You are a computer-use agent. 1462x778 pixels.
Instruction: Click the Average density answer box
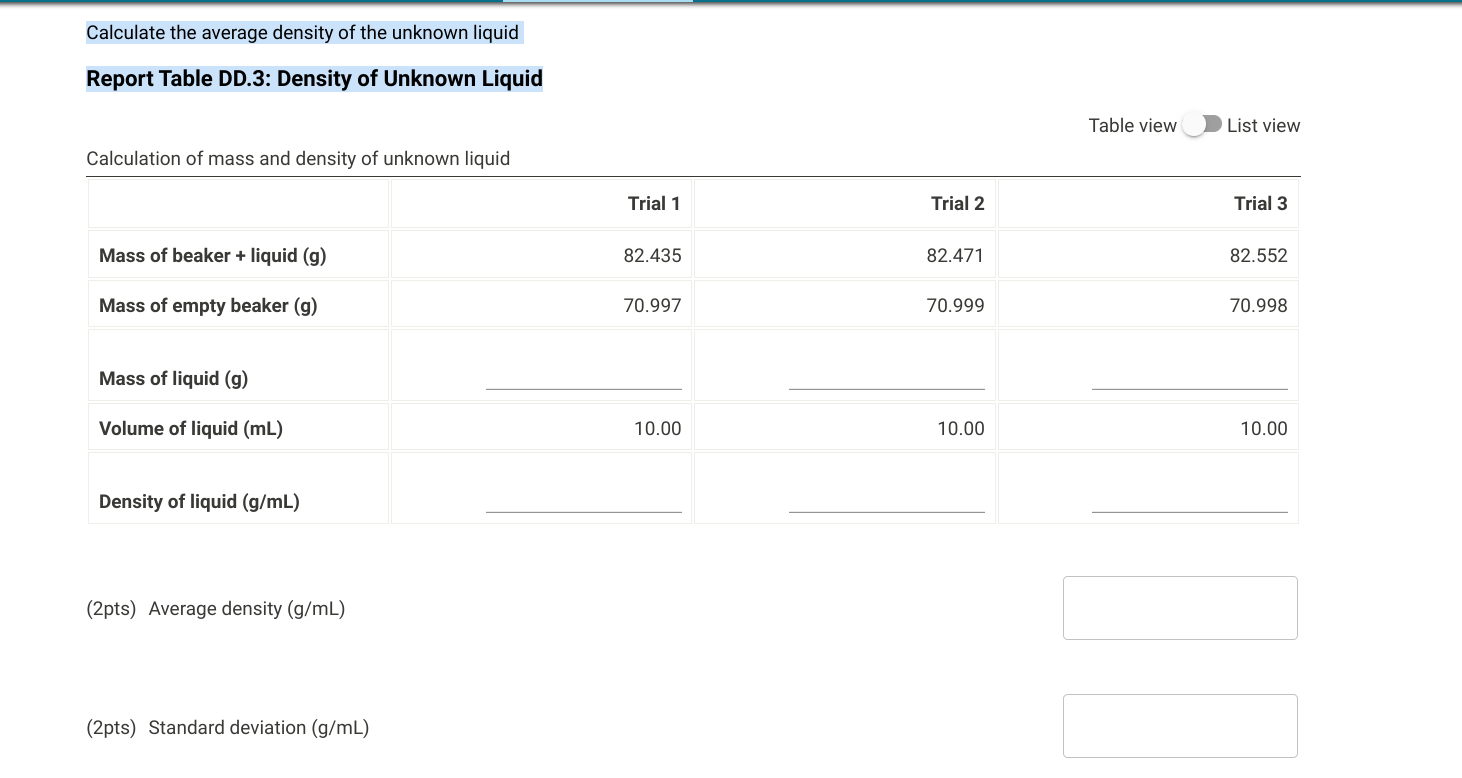click(1180, 607)
